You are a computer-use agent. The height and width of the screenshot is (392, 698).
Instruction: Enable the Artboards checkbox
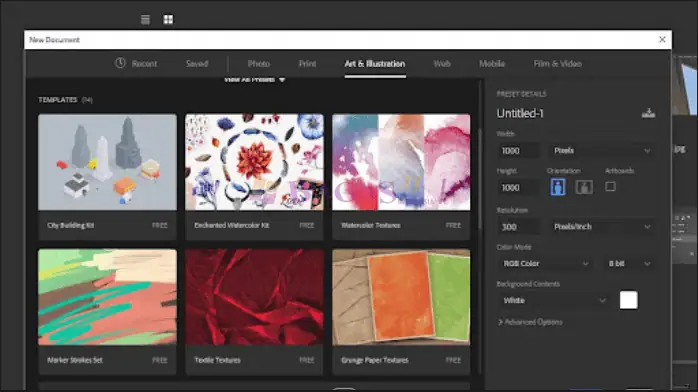pyautogui.click(x=610, y=186)
